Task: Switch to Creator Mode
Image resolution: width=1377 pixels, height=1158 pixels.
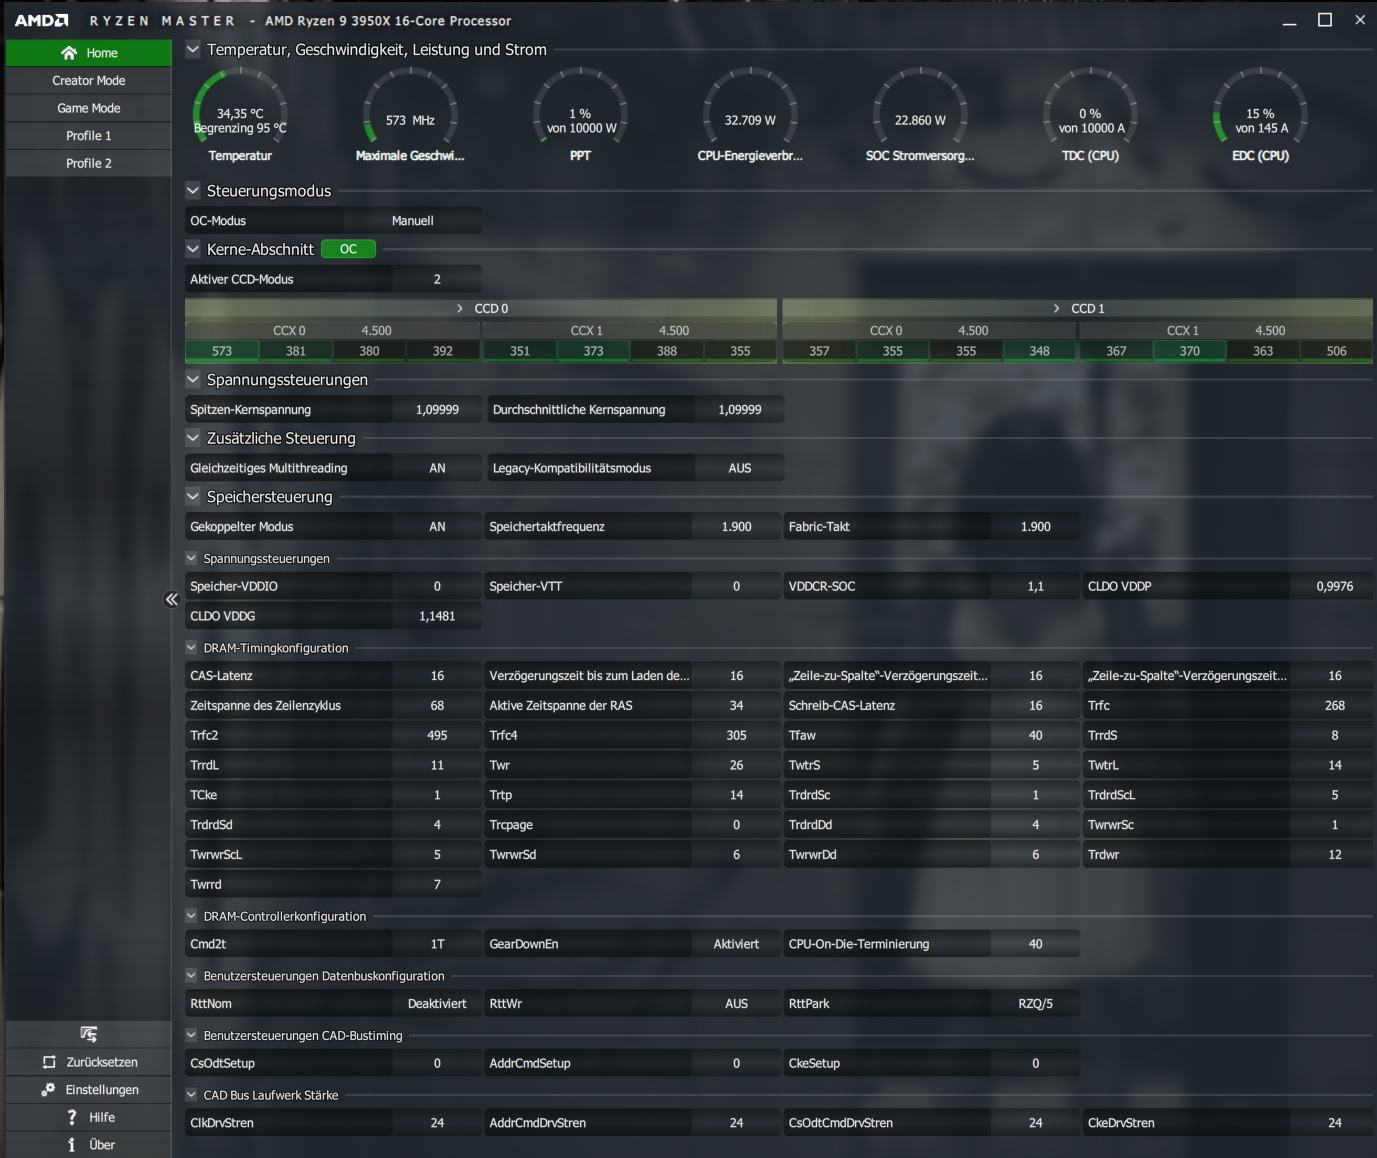Action: [89, 81]
